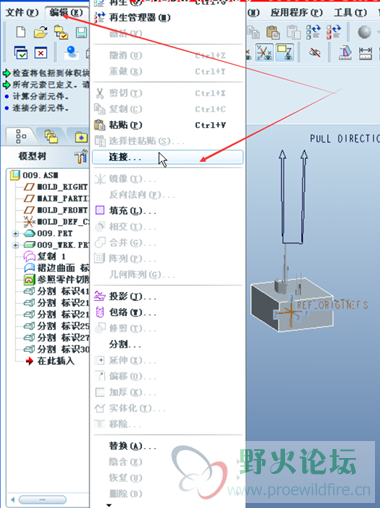The width and height of the screenshot is (380, 508).
Task: Click the Save floppy disk icon
Action: (81, 32)
